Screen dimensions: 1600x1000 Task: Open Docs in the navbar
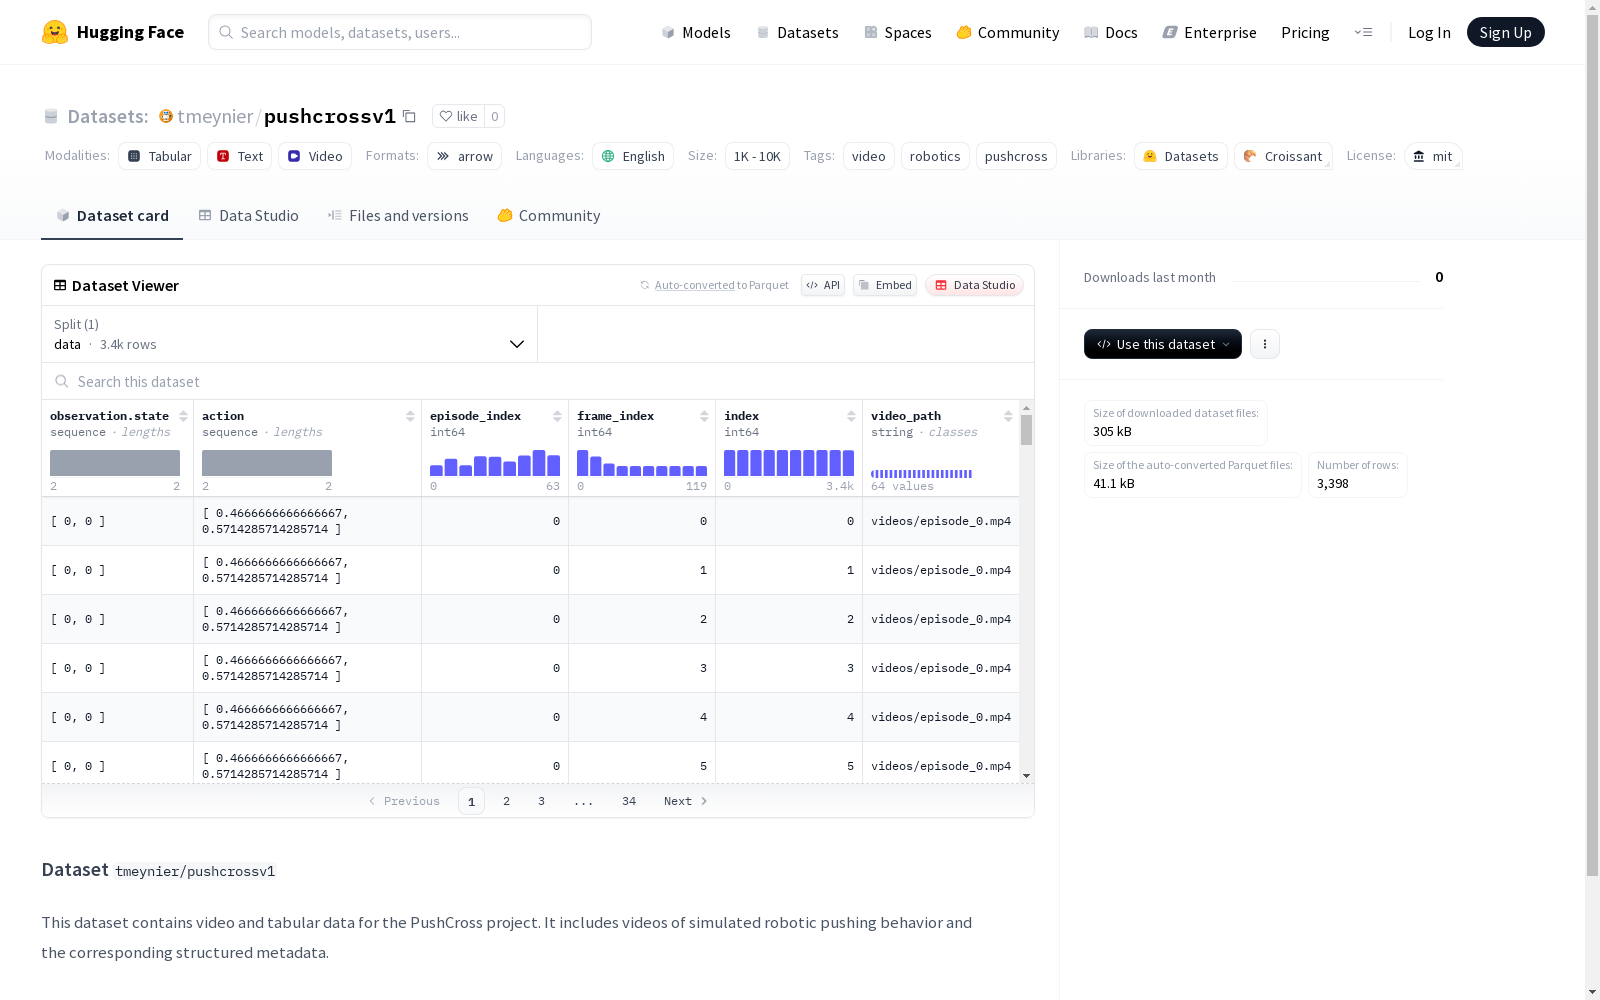click(1111, 32)
